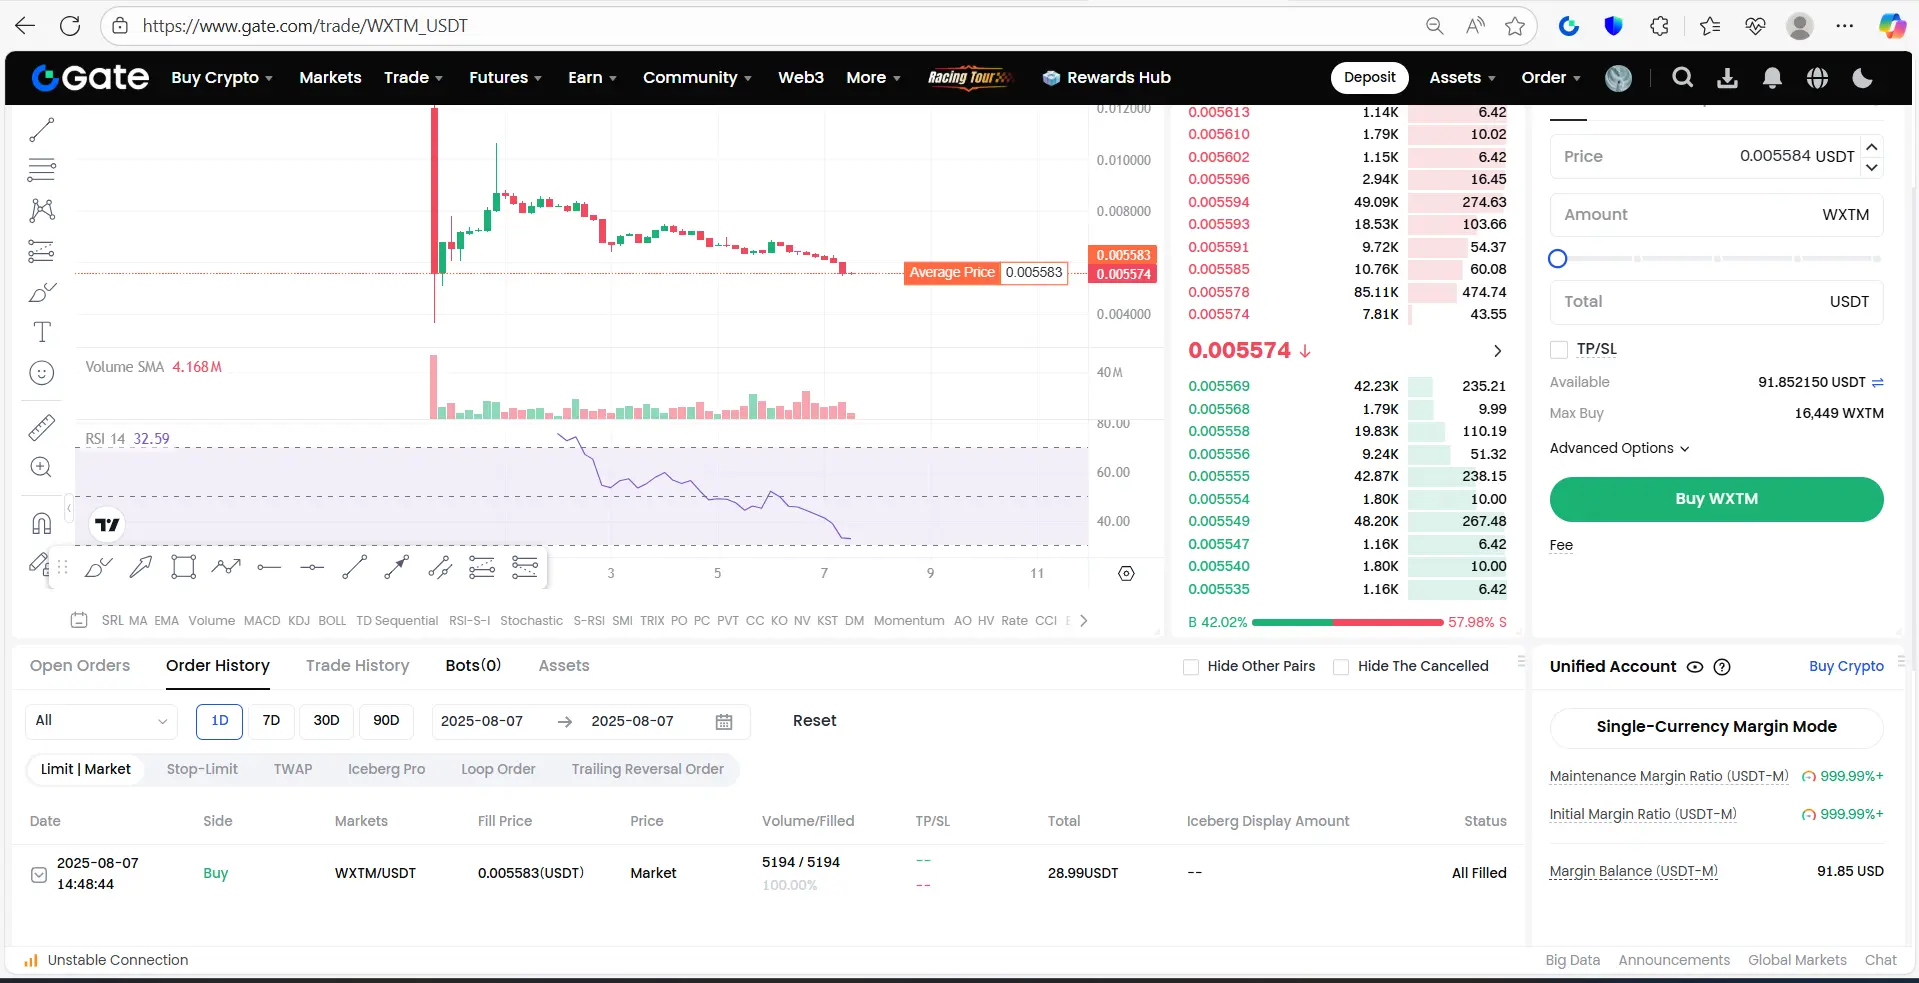Open Rewards Hub link

pyautogui.click(x=1106, y=78)
